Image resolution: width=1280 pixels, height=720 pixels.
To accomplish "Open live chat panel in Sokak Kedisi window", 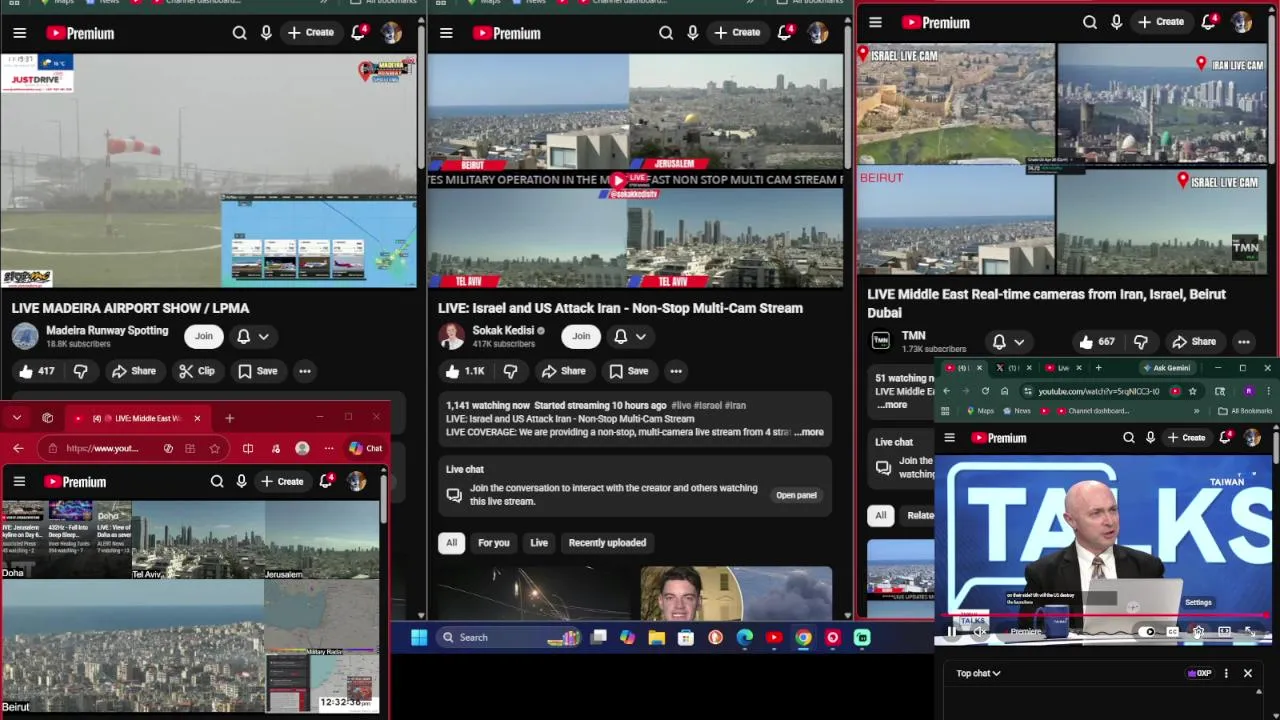I will pyautogui.click(x=796, y=495).
